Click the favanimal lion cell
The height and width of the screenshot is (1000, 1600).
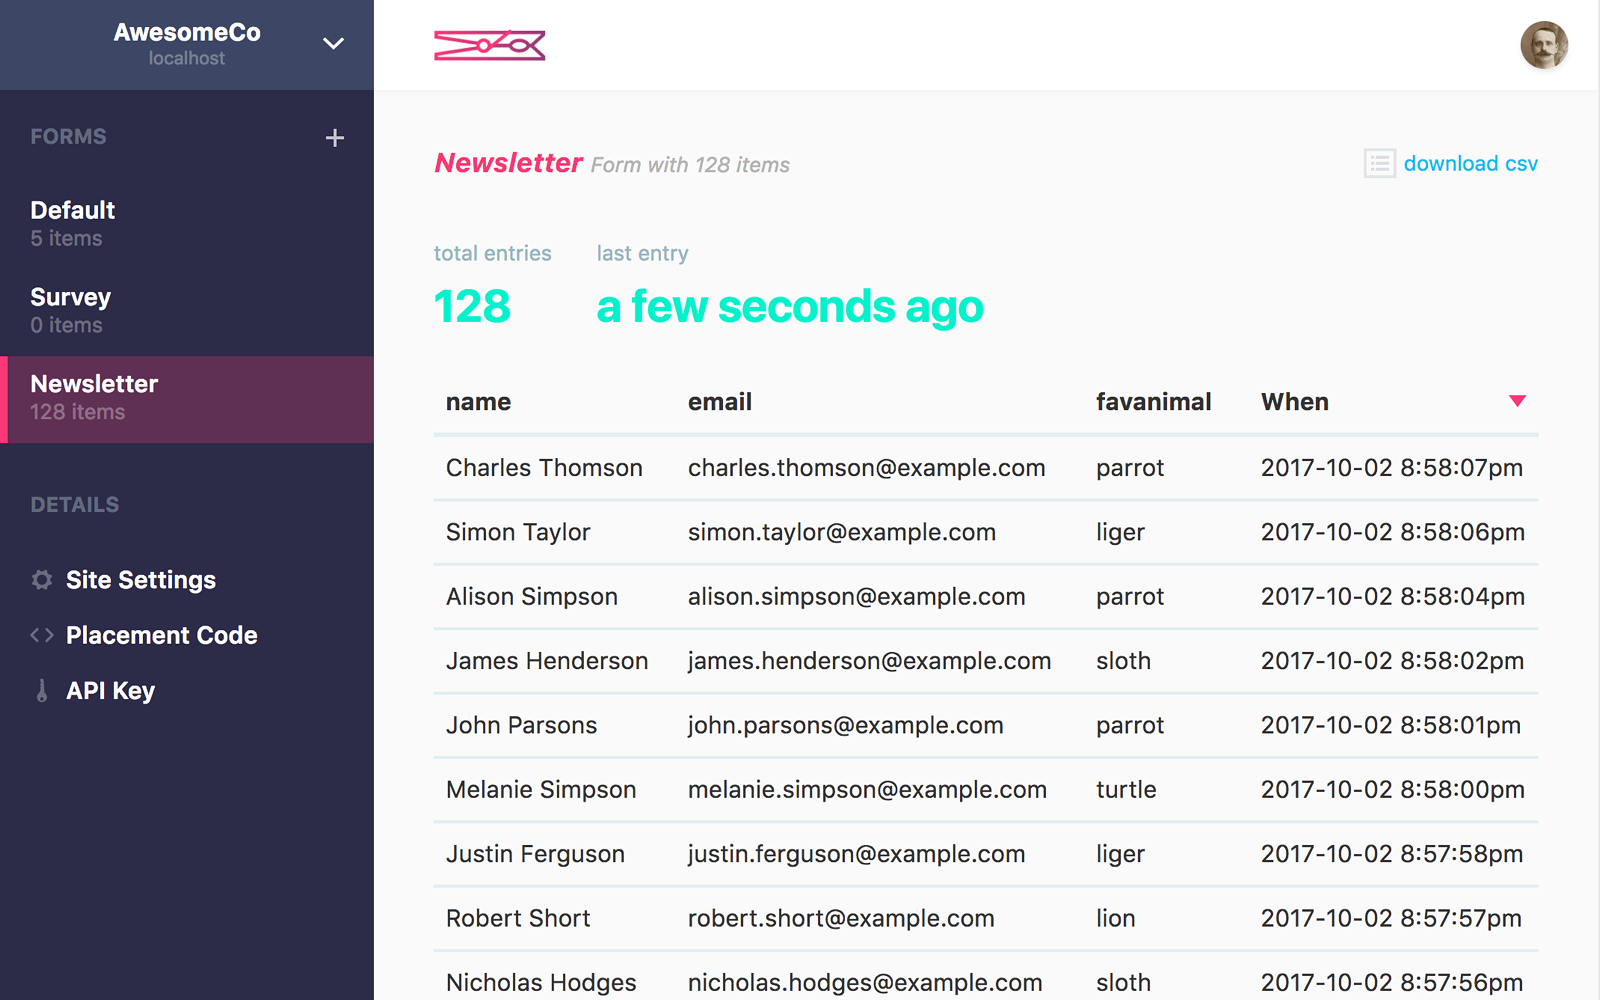click(1115, 918)
